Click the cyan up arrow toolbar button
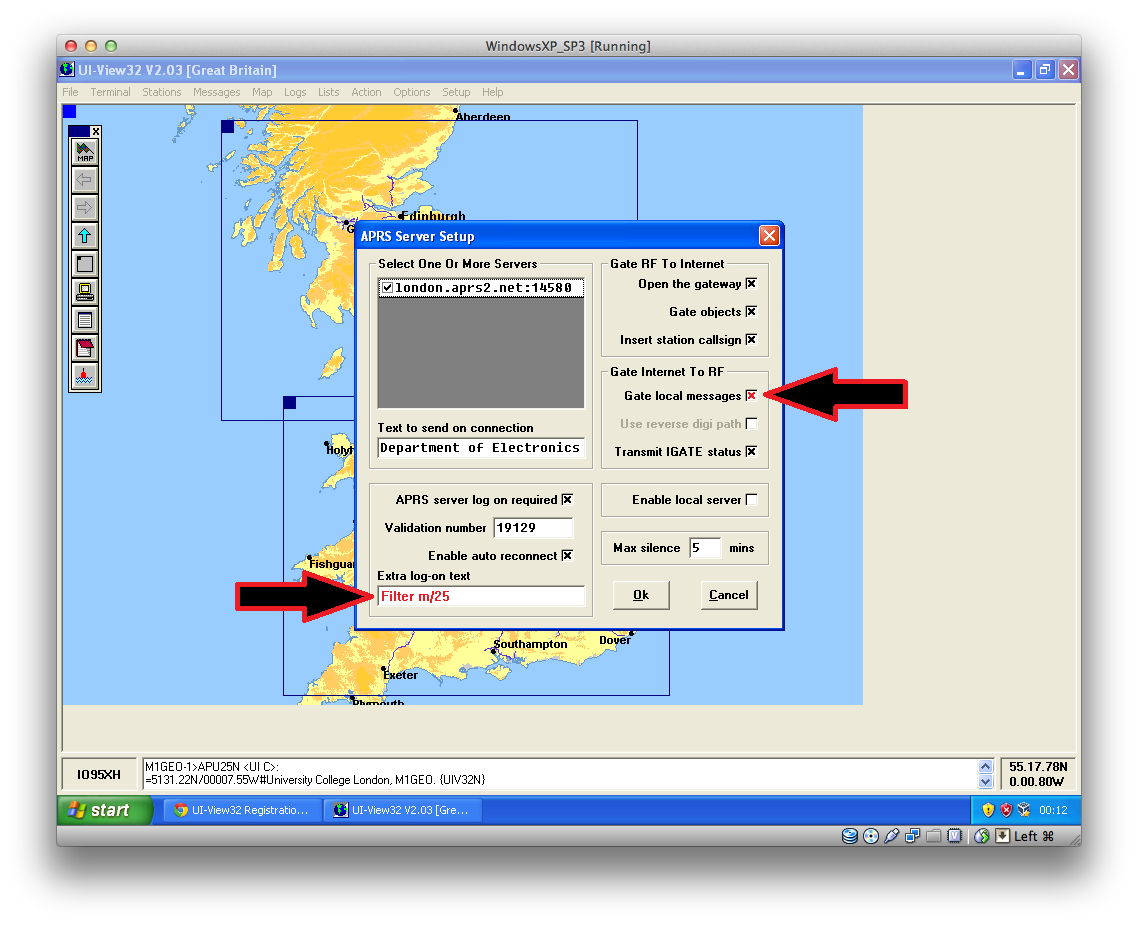 (85, 236)
